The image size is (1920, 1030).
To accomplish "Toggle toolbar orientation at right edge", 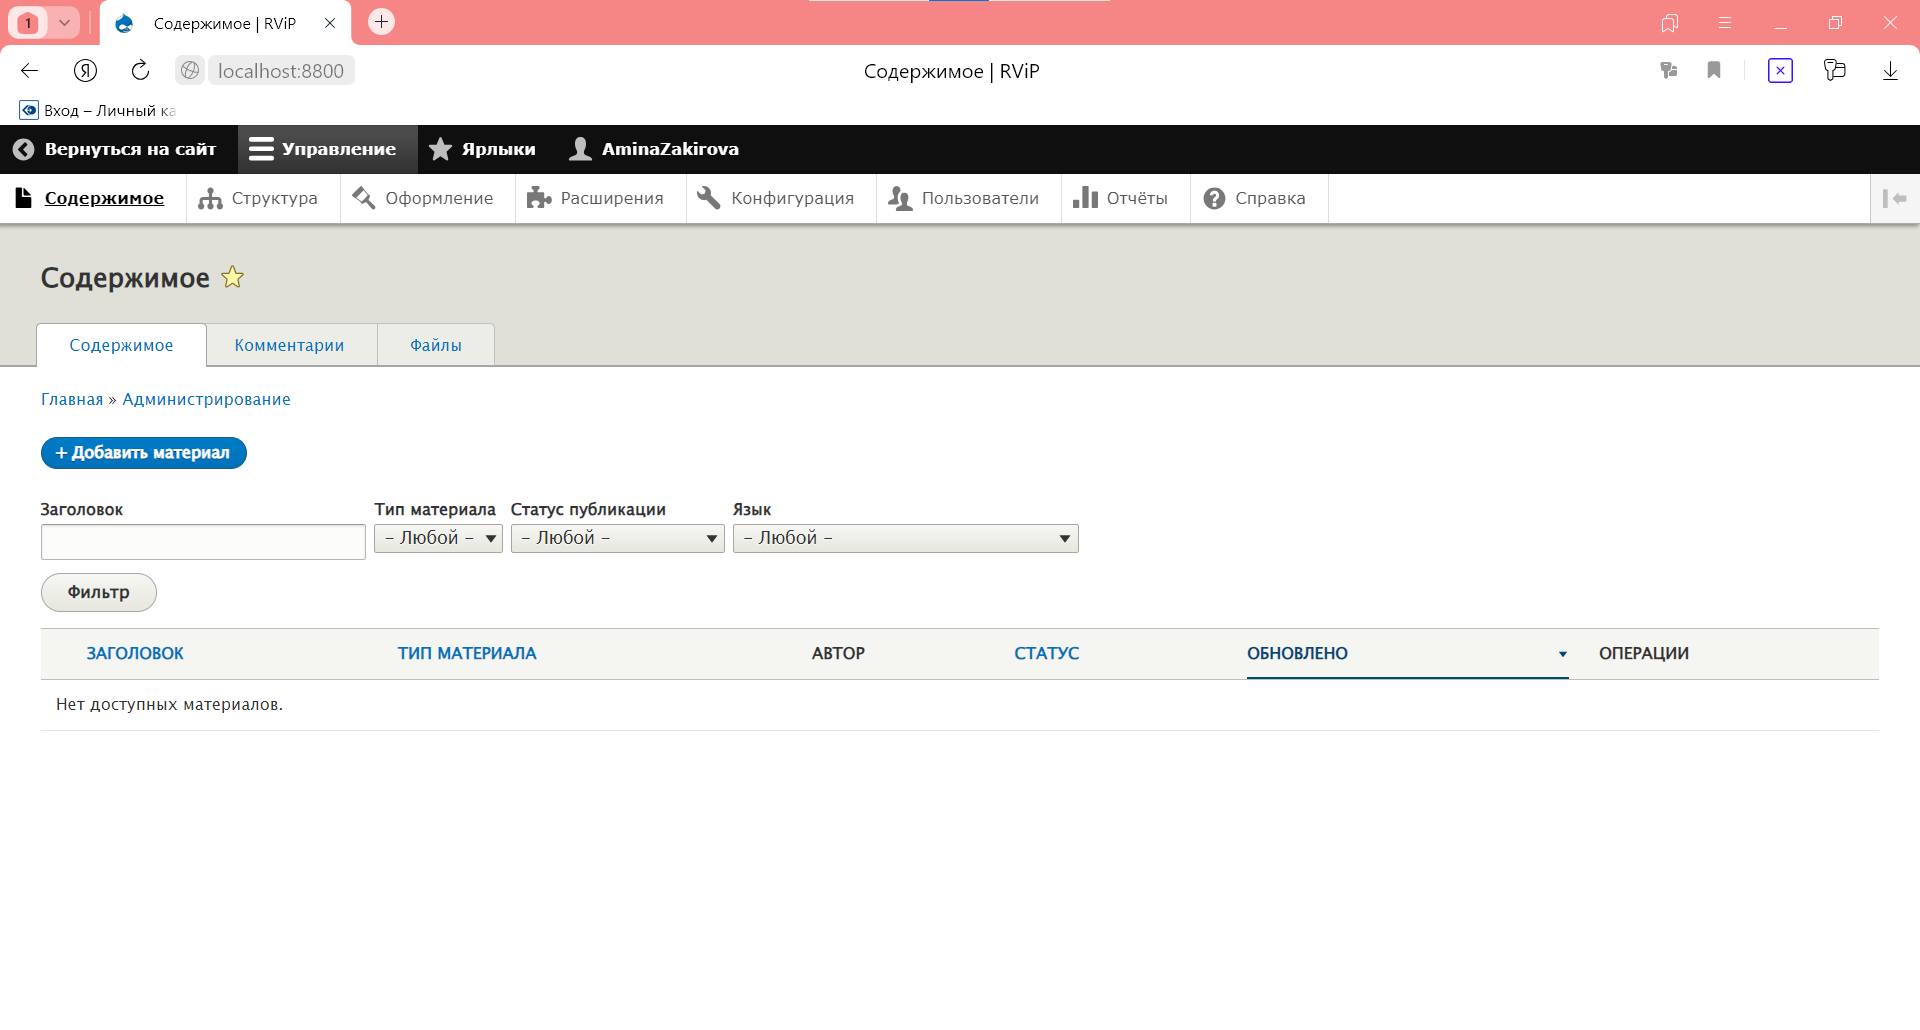I will [1894, 198].
